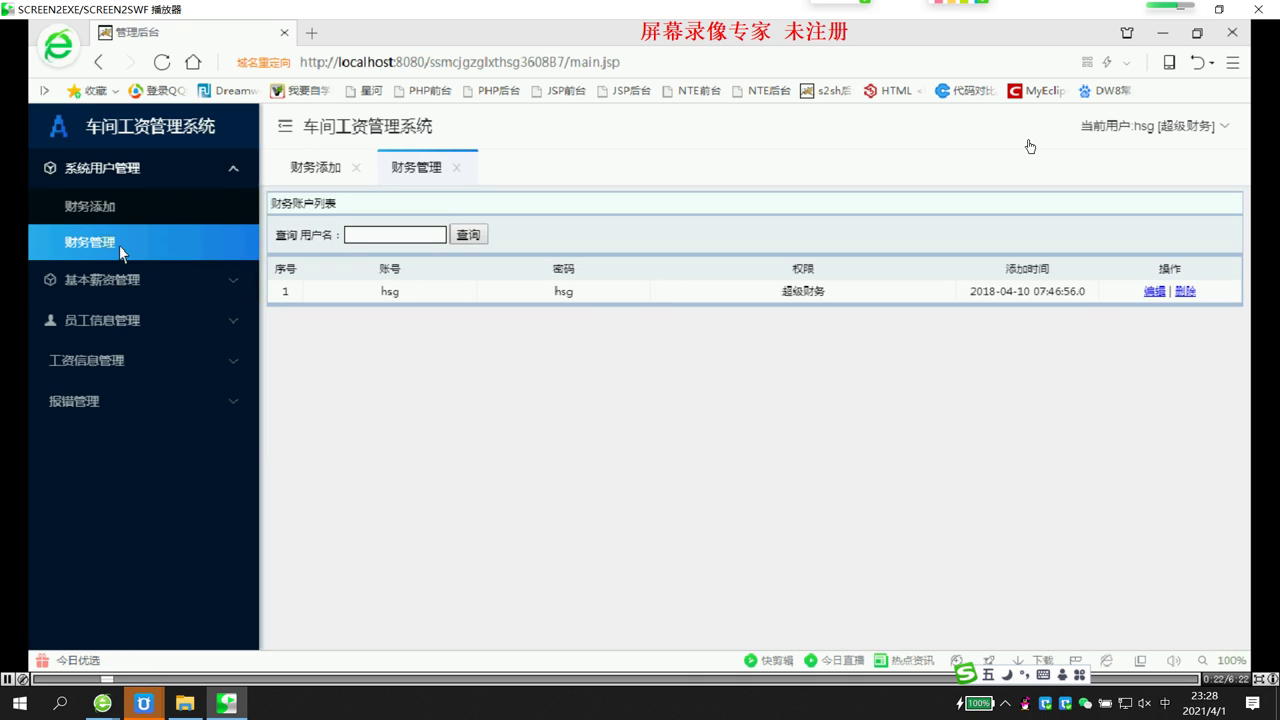The height and width of the screenshot is (720, 1280).
Task: Open the 收藏 favorites star bookmark
Action: pos(86,91)
